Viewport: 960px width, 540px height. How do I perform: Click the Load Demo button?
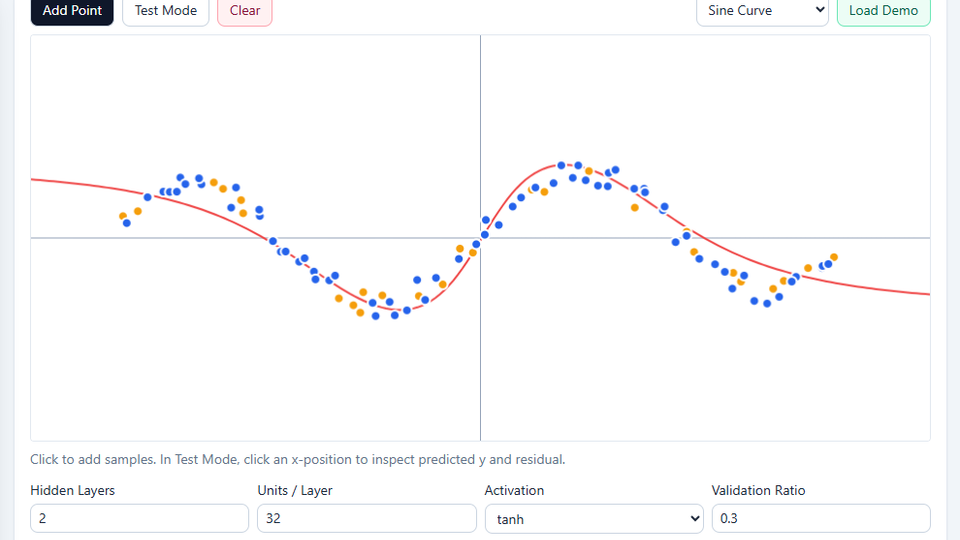883,11
